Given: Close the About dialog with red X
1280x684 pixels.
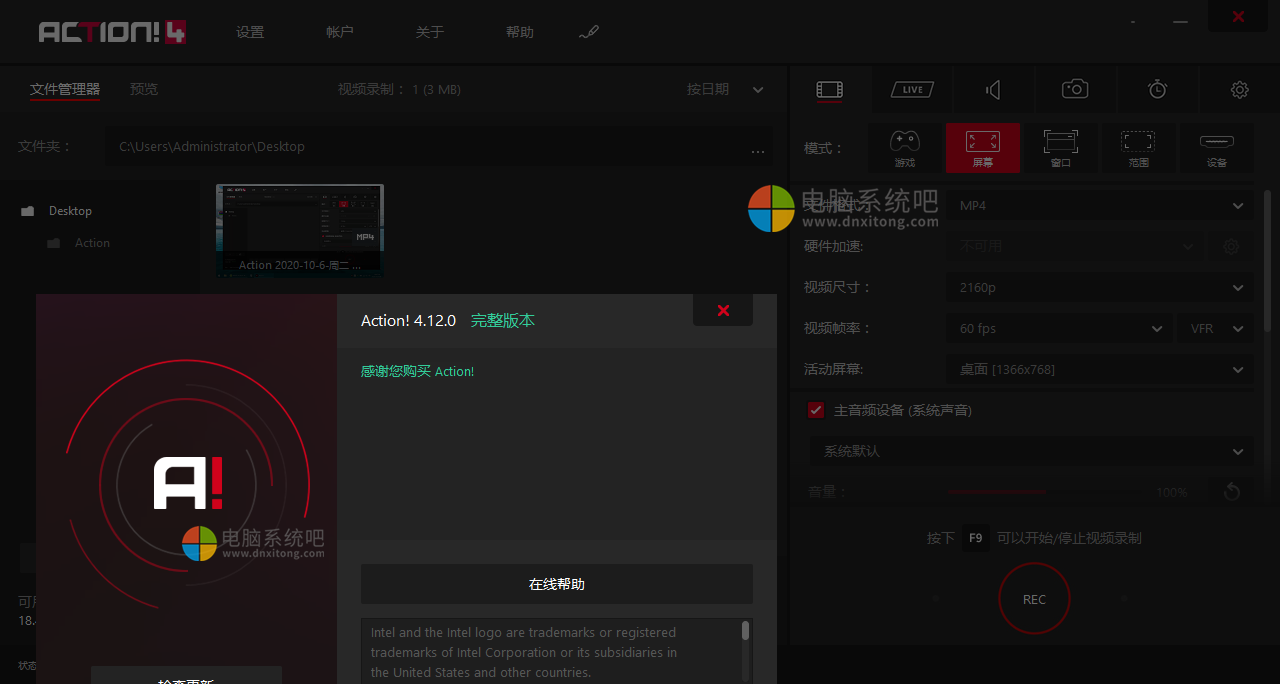Looking at the screenshot, I should pos(723,311).
